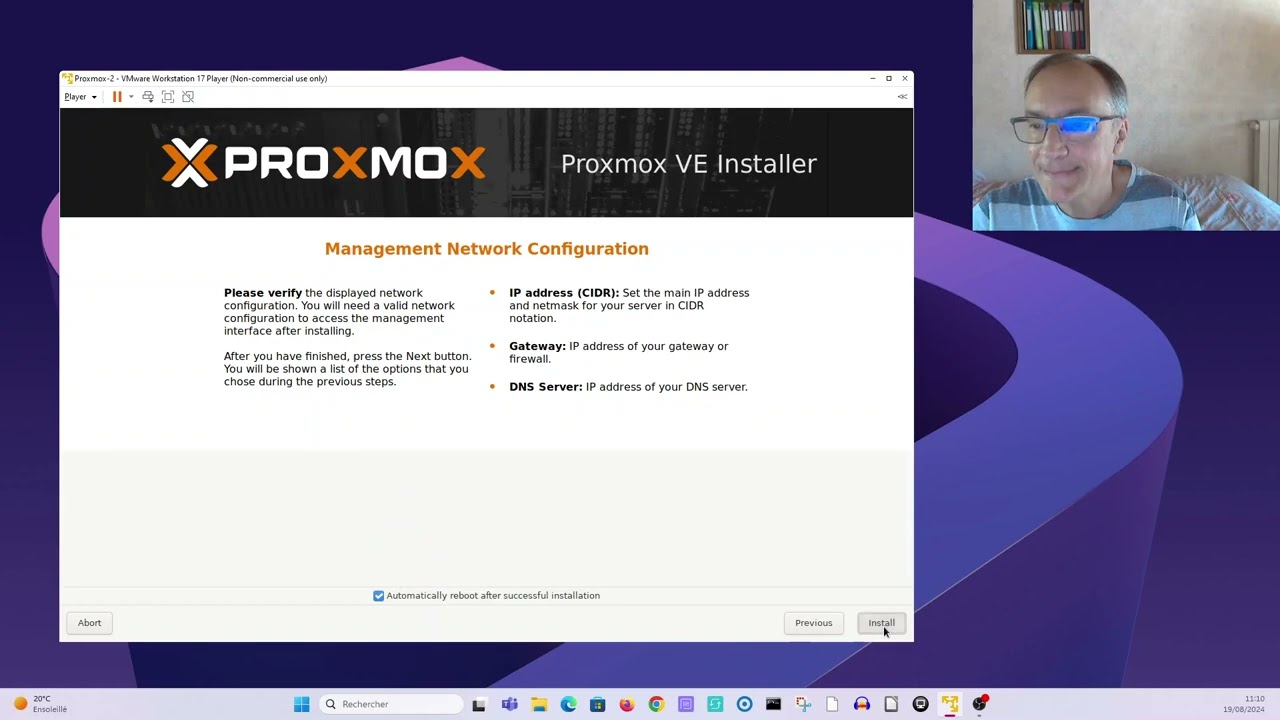Launch Google Chrome from the taskbar
The height and width of the screenshot is (720, 1280).
pos(656,704)
